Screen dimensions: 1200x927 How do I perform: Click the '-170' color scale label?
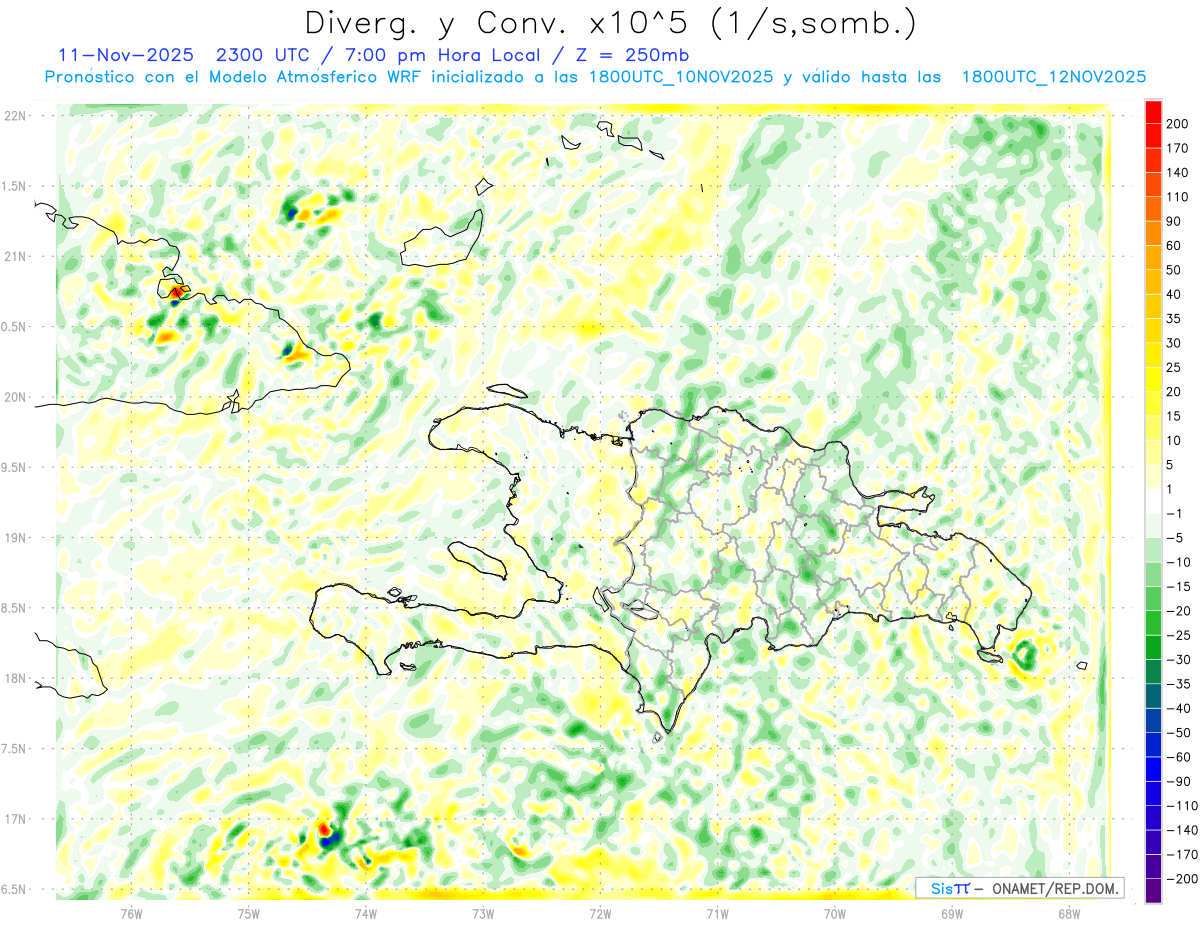(x=1182, y=855)
